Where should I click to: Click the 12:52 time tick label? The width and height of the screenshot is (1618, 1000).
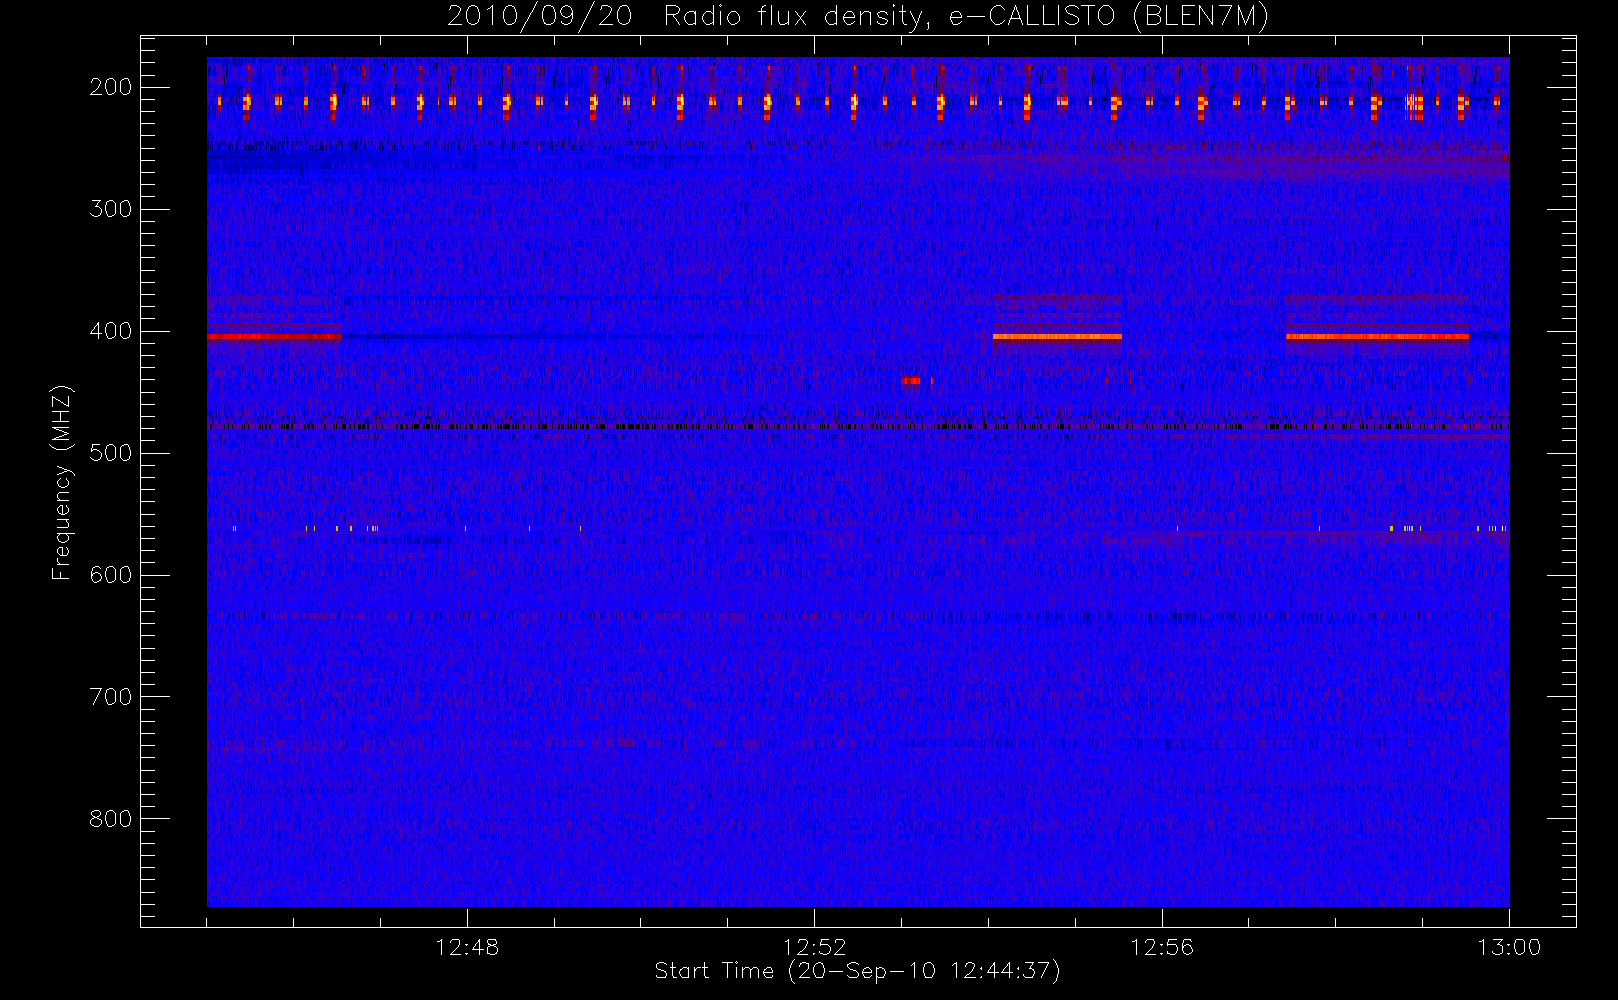click(814, 947)
